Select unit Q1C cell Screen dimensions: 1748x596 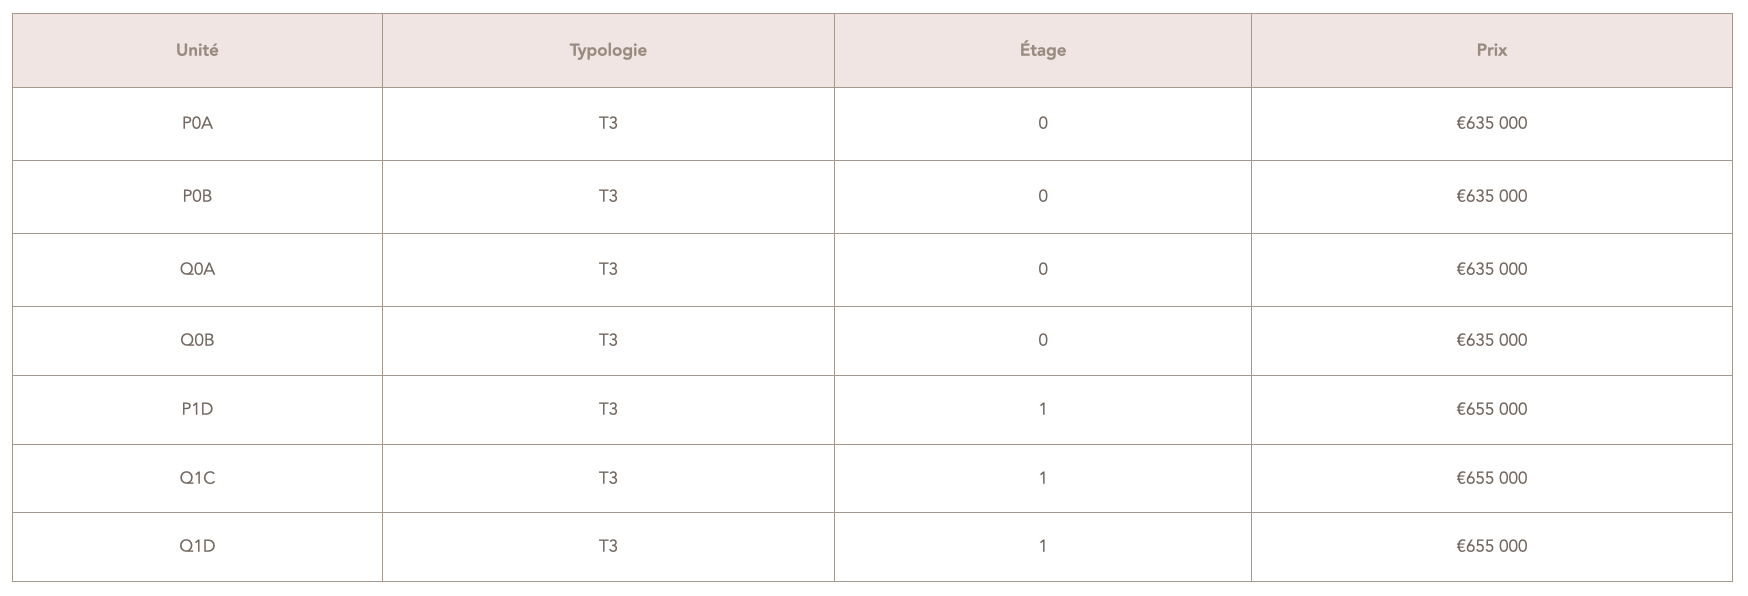point(197,478)
